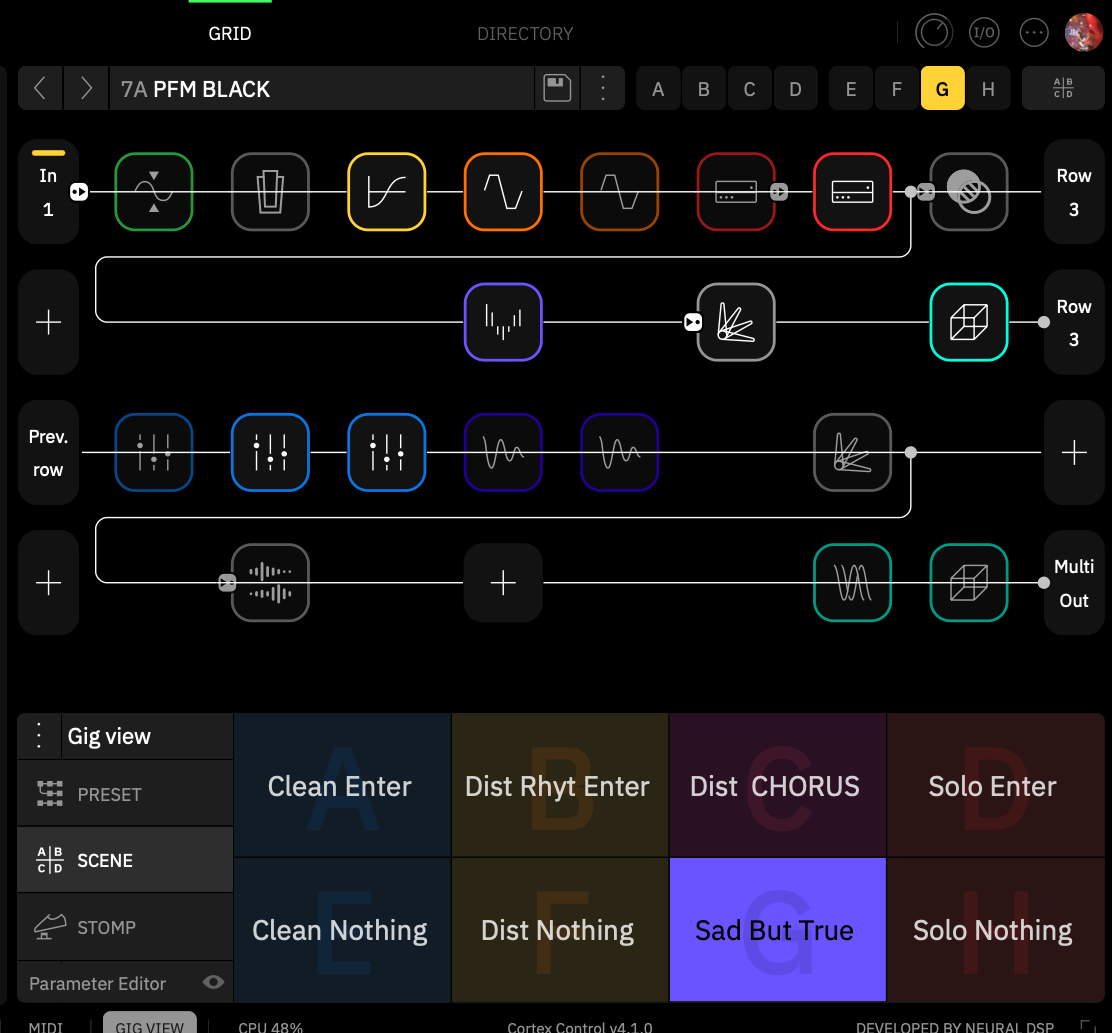Activate scene A in the top bar

(658, 89)
